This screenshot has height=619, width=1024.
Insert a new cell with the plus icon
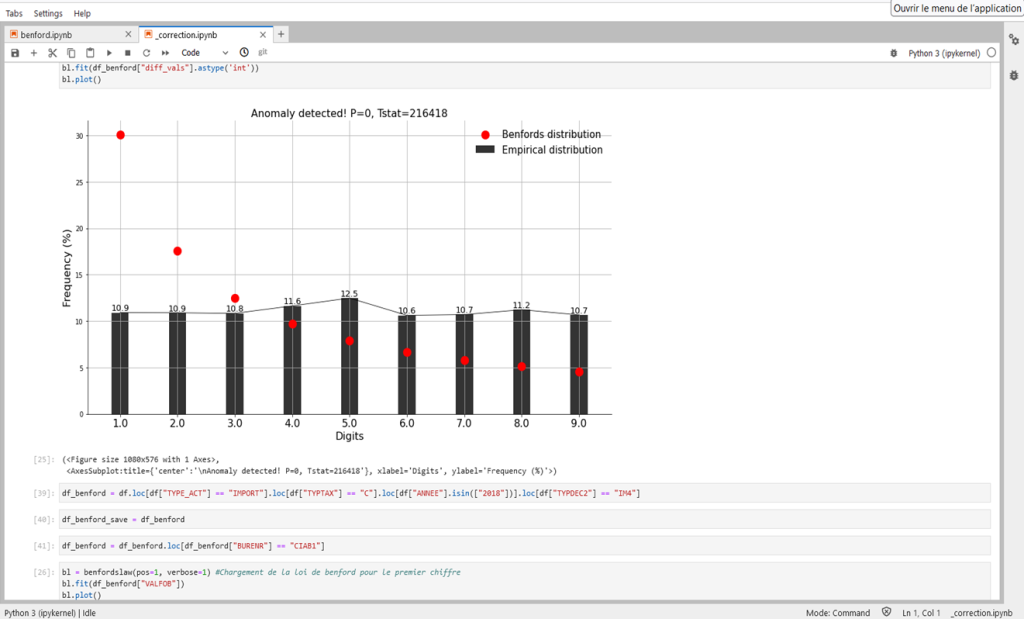34,53
